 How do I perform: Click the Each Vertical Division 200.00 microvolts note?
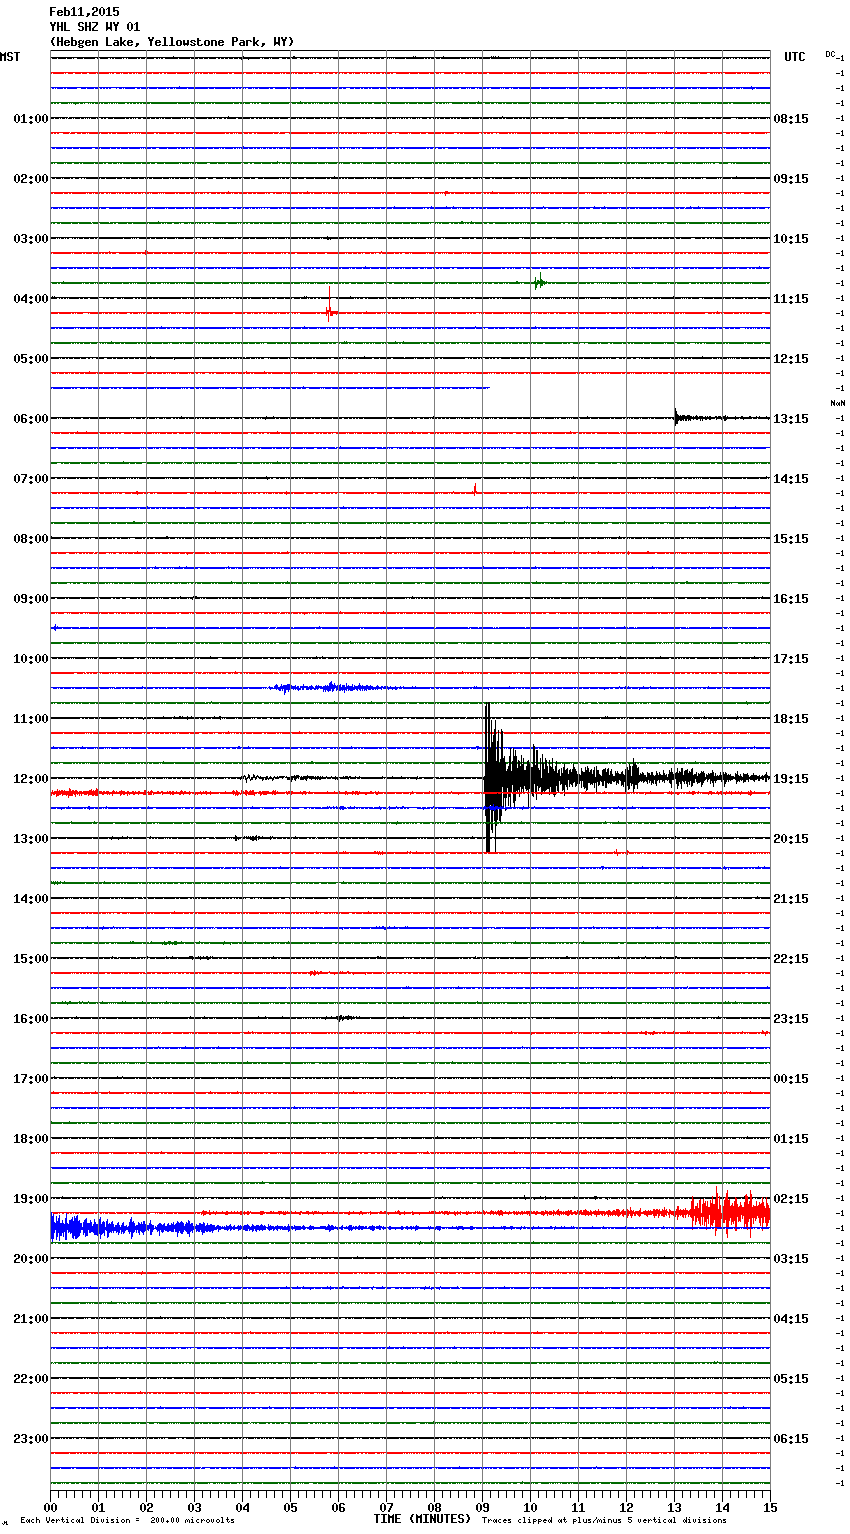click(x=128, y=1521)
